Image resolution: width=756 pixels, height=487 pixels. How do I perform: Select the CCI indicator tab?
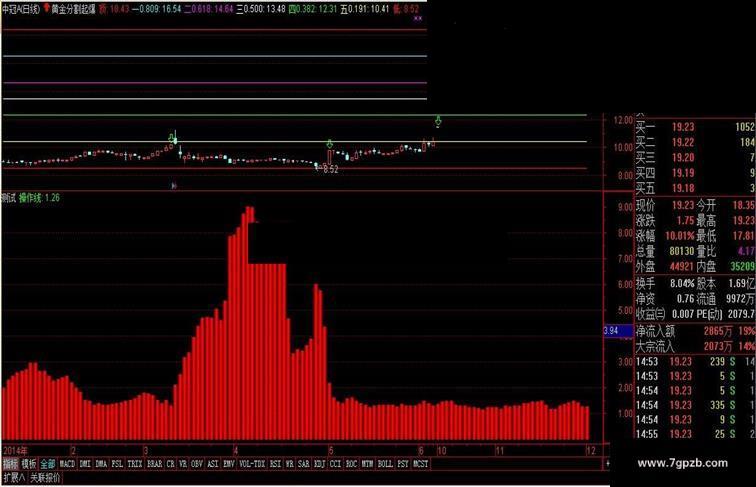point(335,464)
